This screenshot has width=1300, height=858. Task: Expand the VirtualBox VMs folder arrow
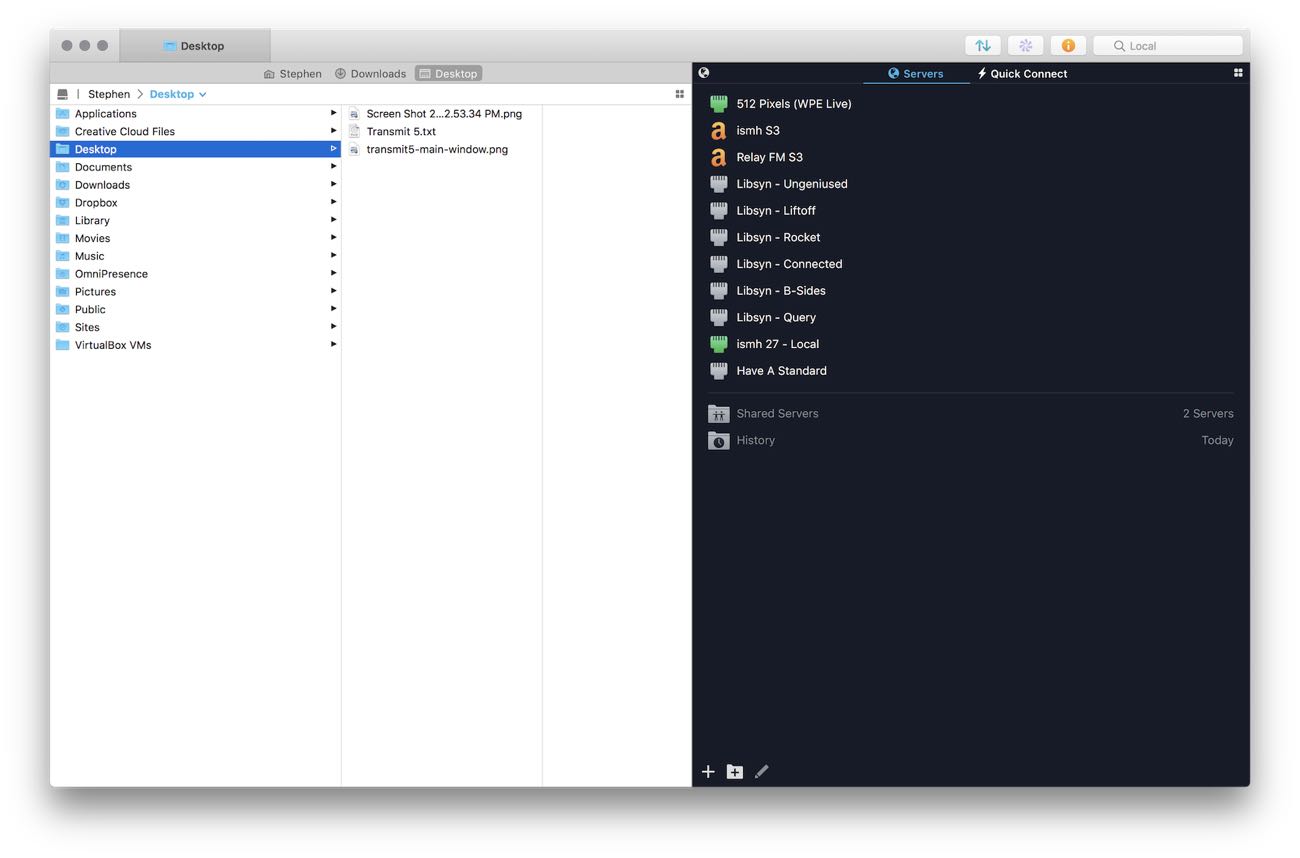[334, 345]
